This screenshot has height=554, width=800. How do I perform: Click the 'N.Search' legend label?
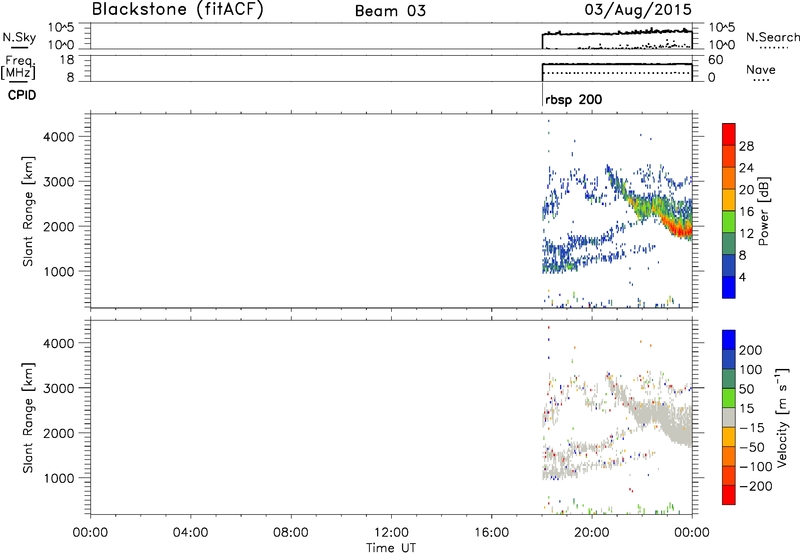click(772, 37)
